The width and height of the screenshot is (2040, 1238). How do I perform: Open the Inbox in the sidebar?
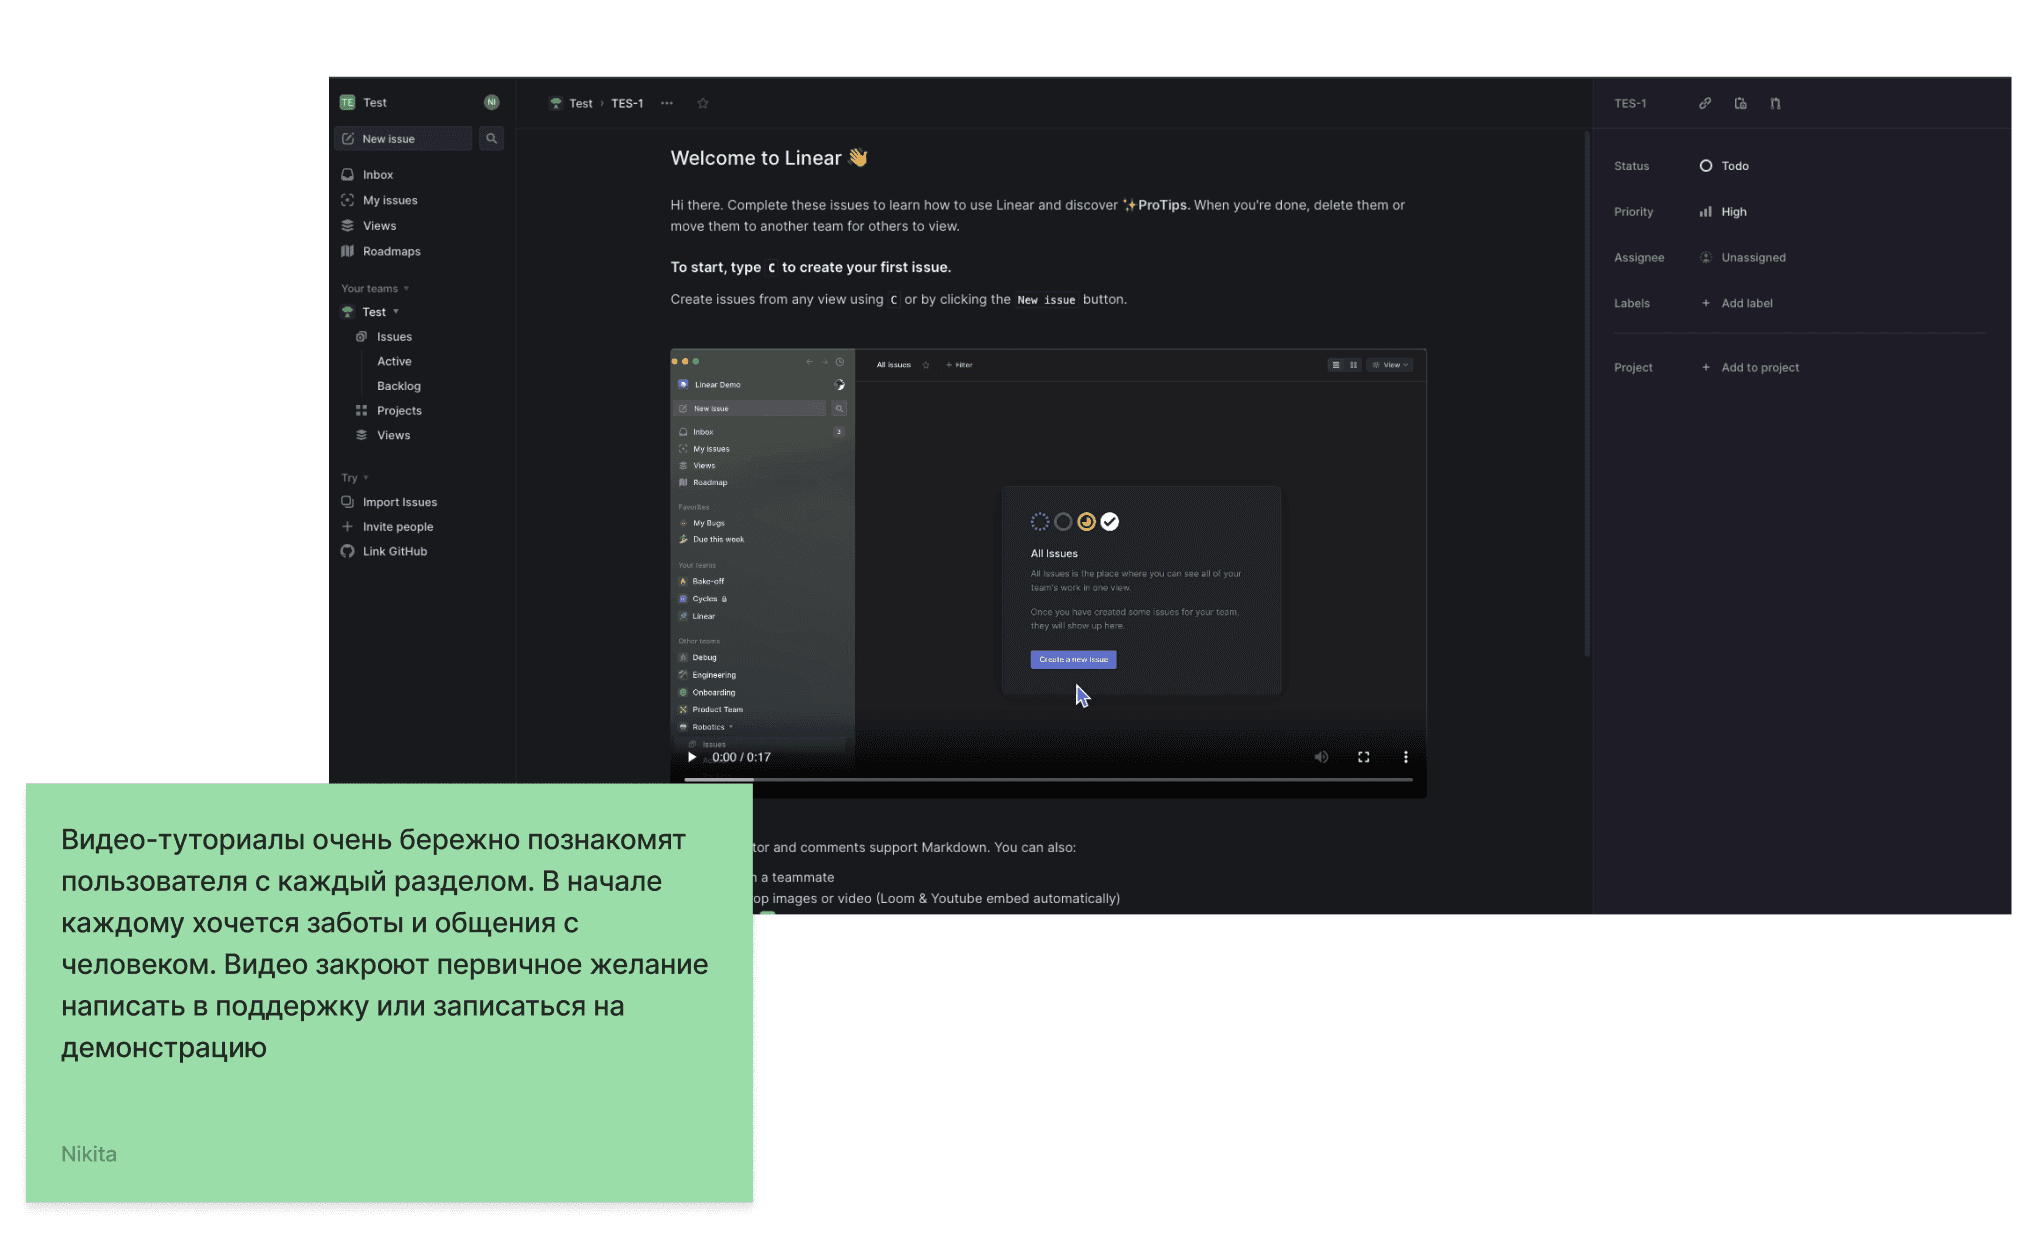(x=377, y=175)
